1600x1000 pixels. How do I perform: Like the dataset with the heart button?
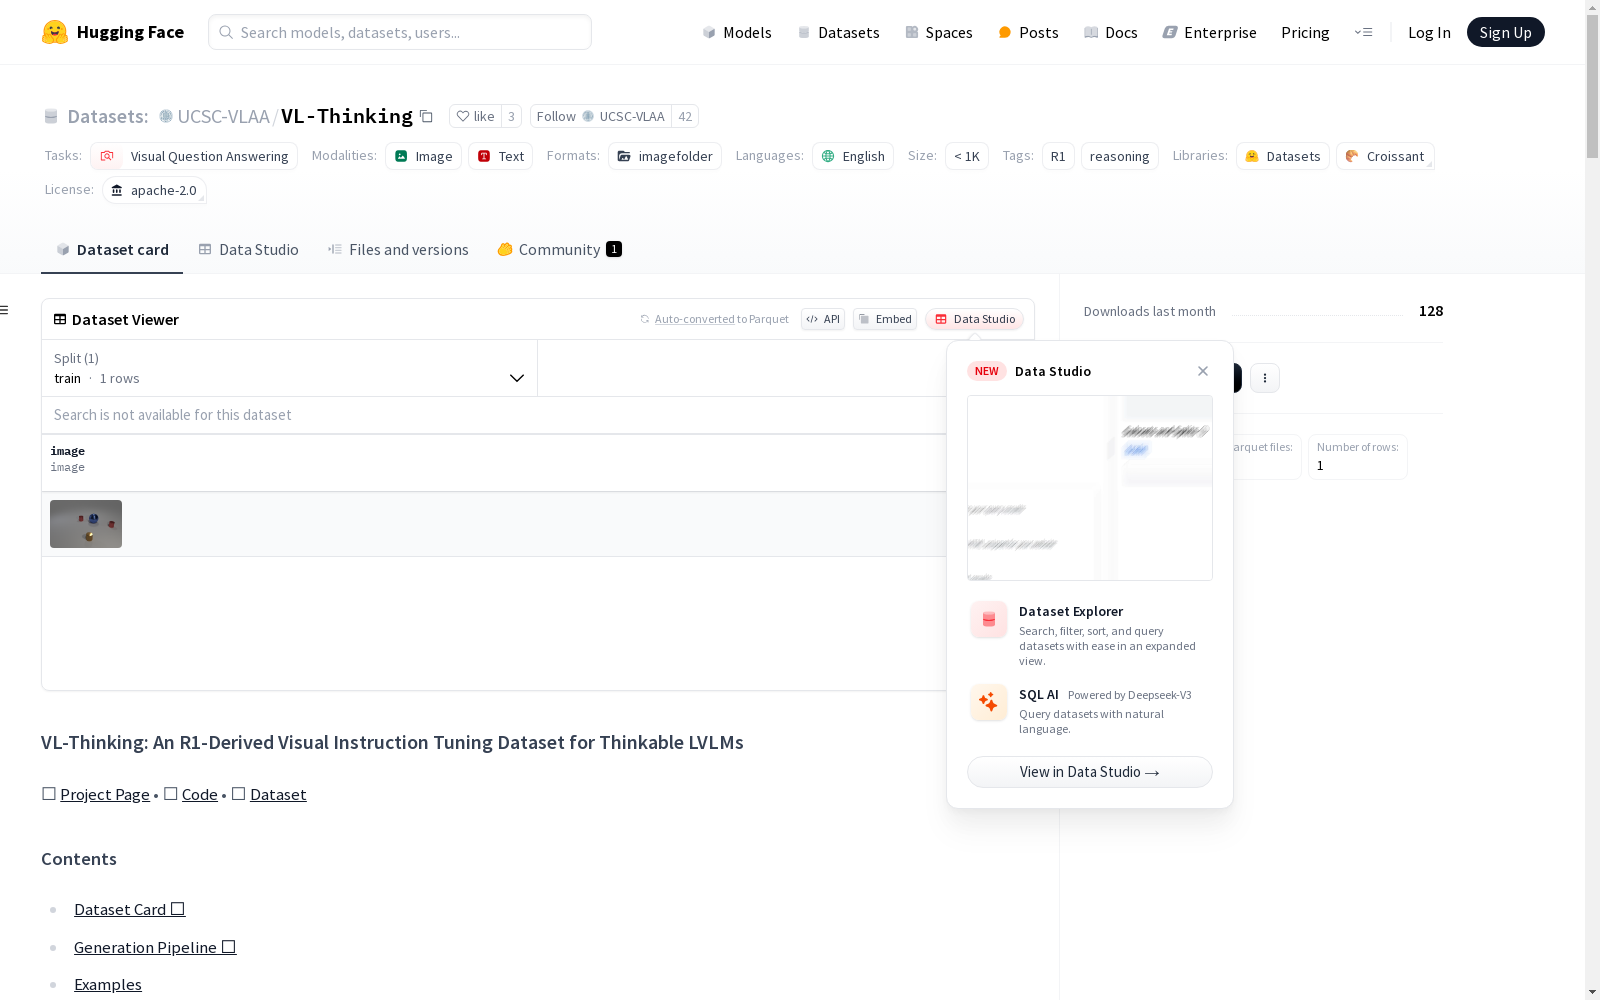pos(475,116)
